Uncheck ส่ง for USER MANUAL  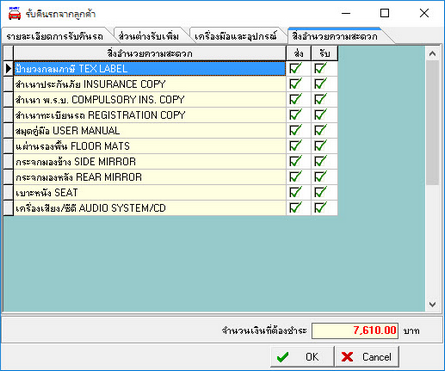[x=295, y=130]
